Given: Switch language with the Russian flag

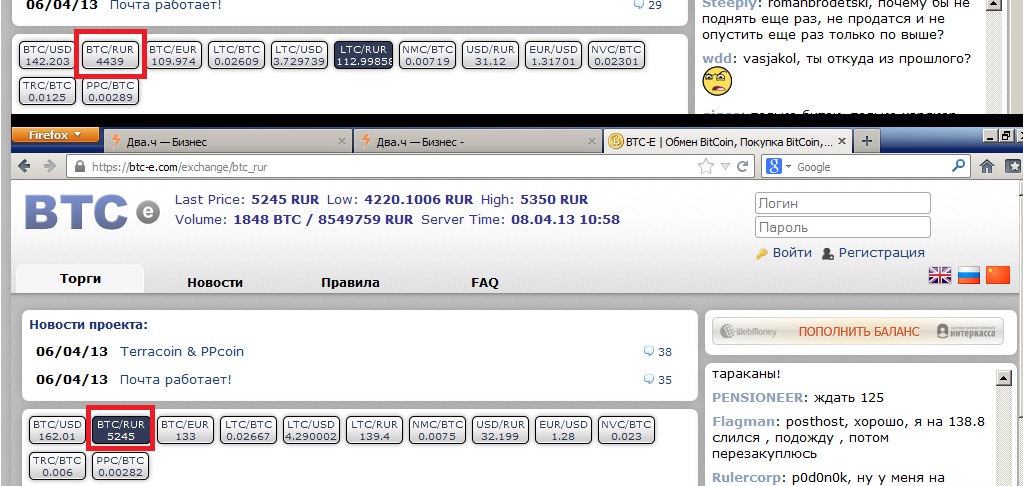Looking at the screenshot, I should [x=969, y=275].
